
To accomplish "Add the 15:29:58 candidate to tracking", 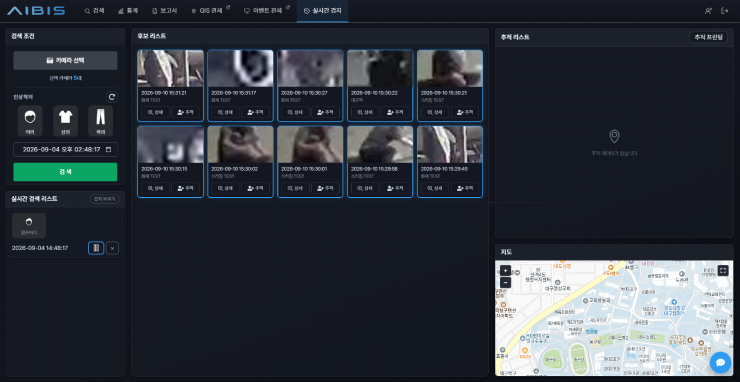I will [395, 188].
